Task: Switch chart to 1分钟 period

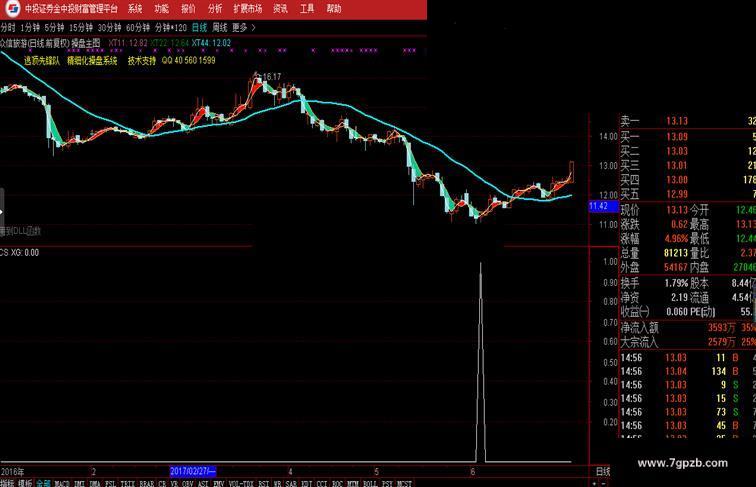Action: click(30, 27)
